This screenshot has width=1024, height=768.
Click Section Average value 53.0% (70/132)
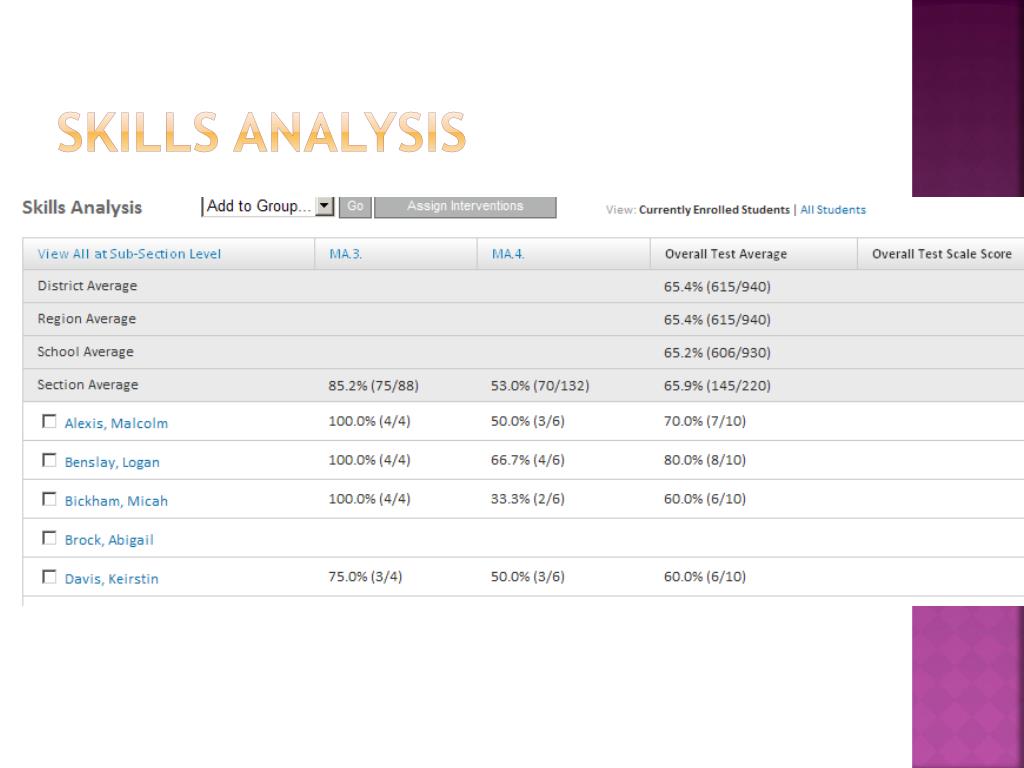540,386
